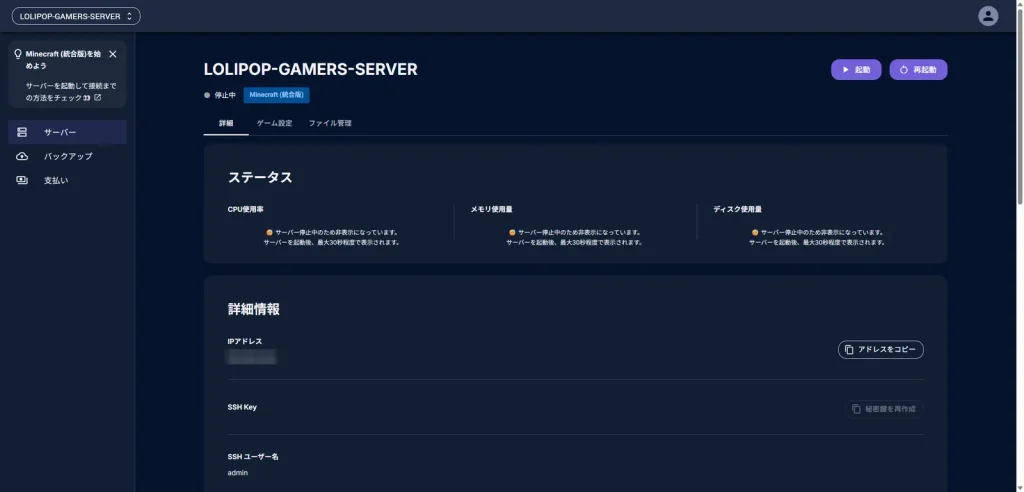Click the blurred IP address value
The image size is (1024, 492).
coord(251,357)
